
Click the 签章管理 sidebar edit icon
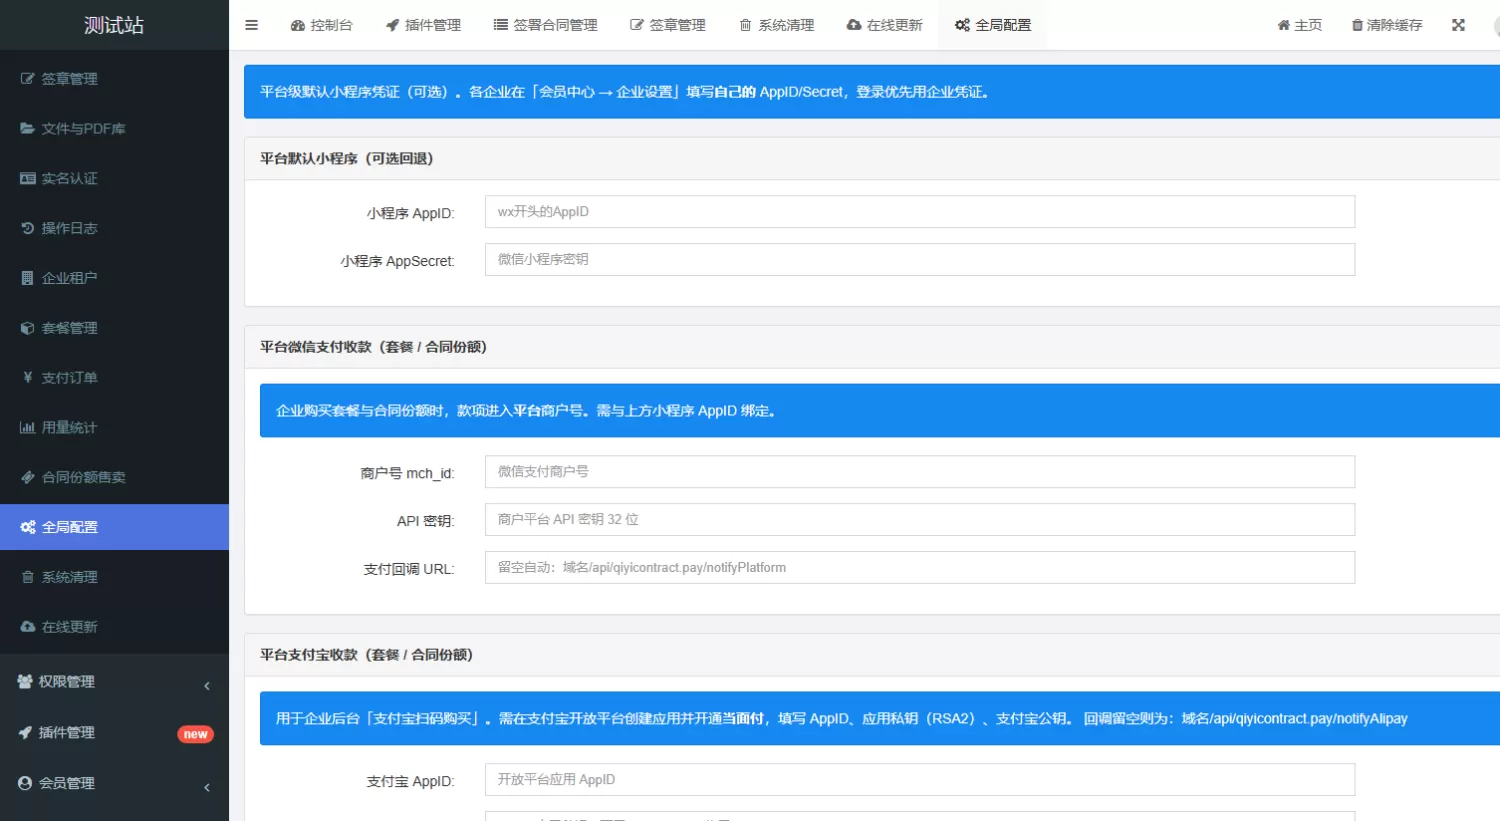[28, 79]
